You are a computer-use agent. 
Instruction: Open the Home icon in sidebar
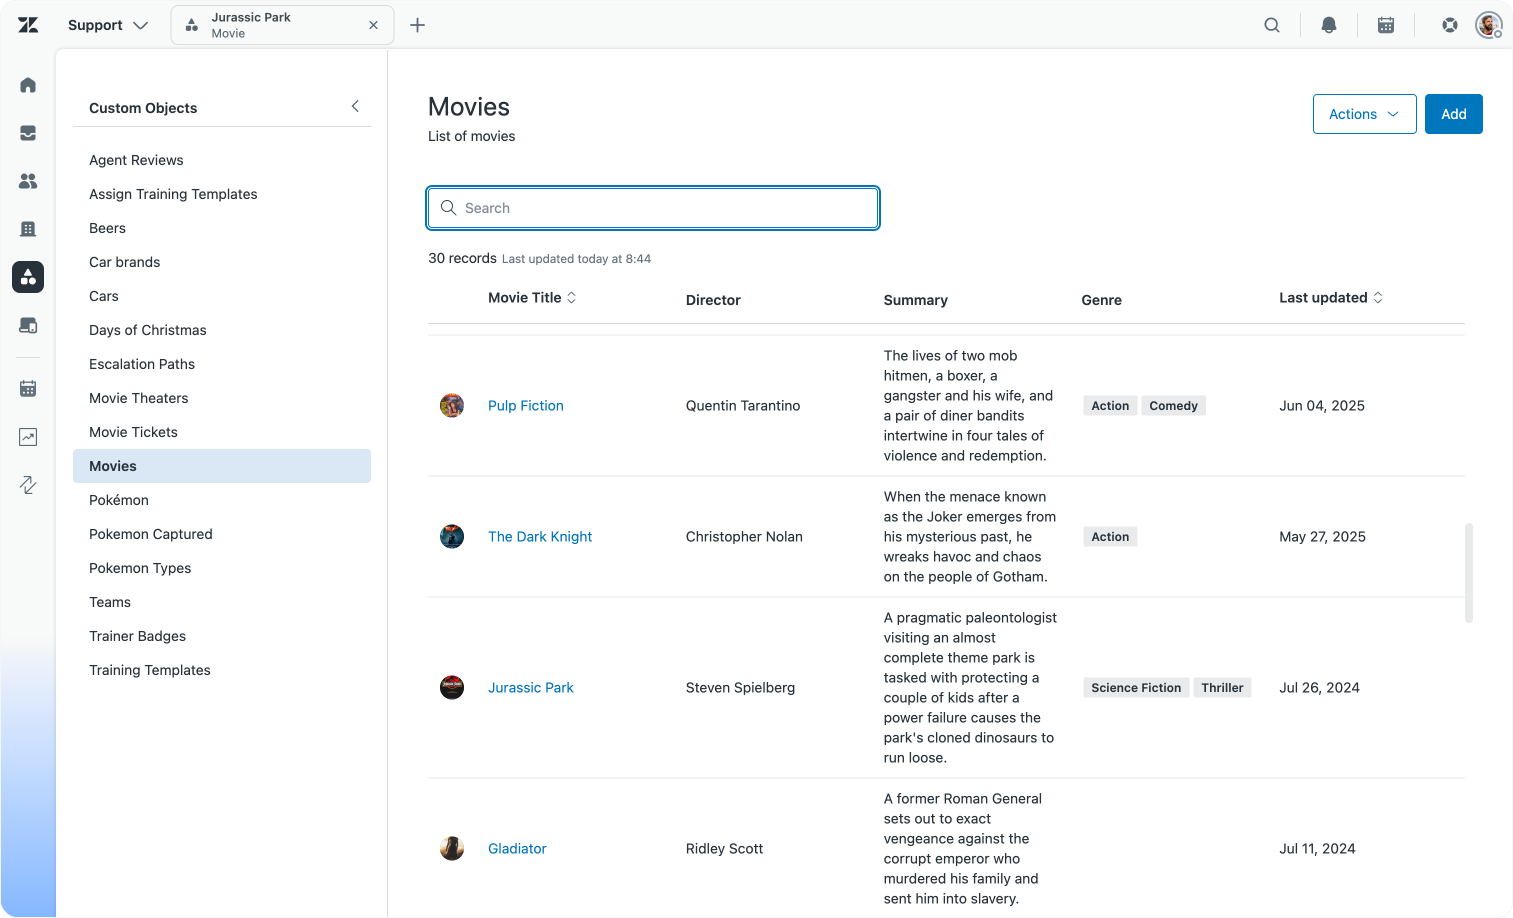28,85
